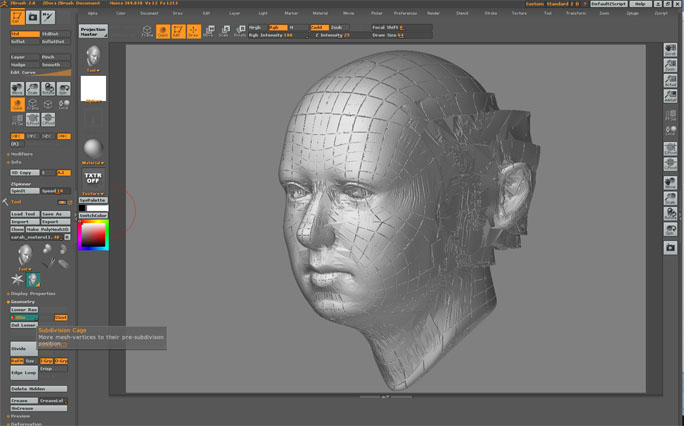
Task: Toggle the Crisp option near Edge Loop
Action: (x=54, y=369)
